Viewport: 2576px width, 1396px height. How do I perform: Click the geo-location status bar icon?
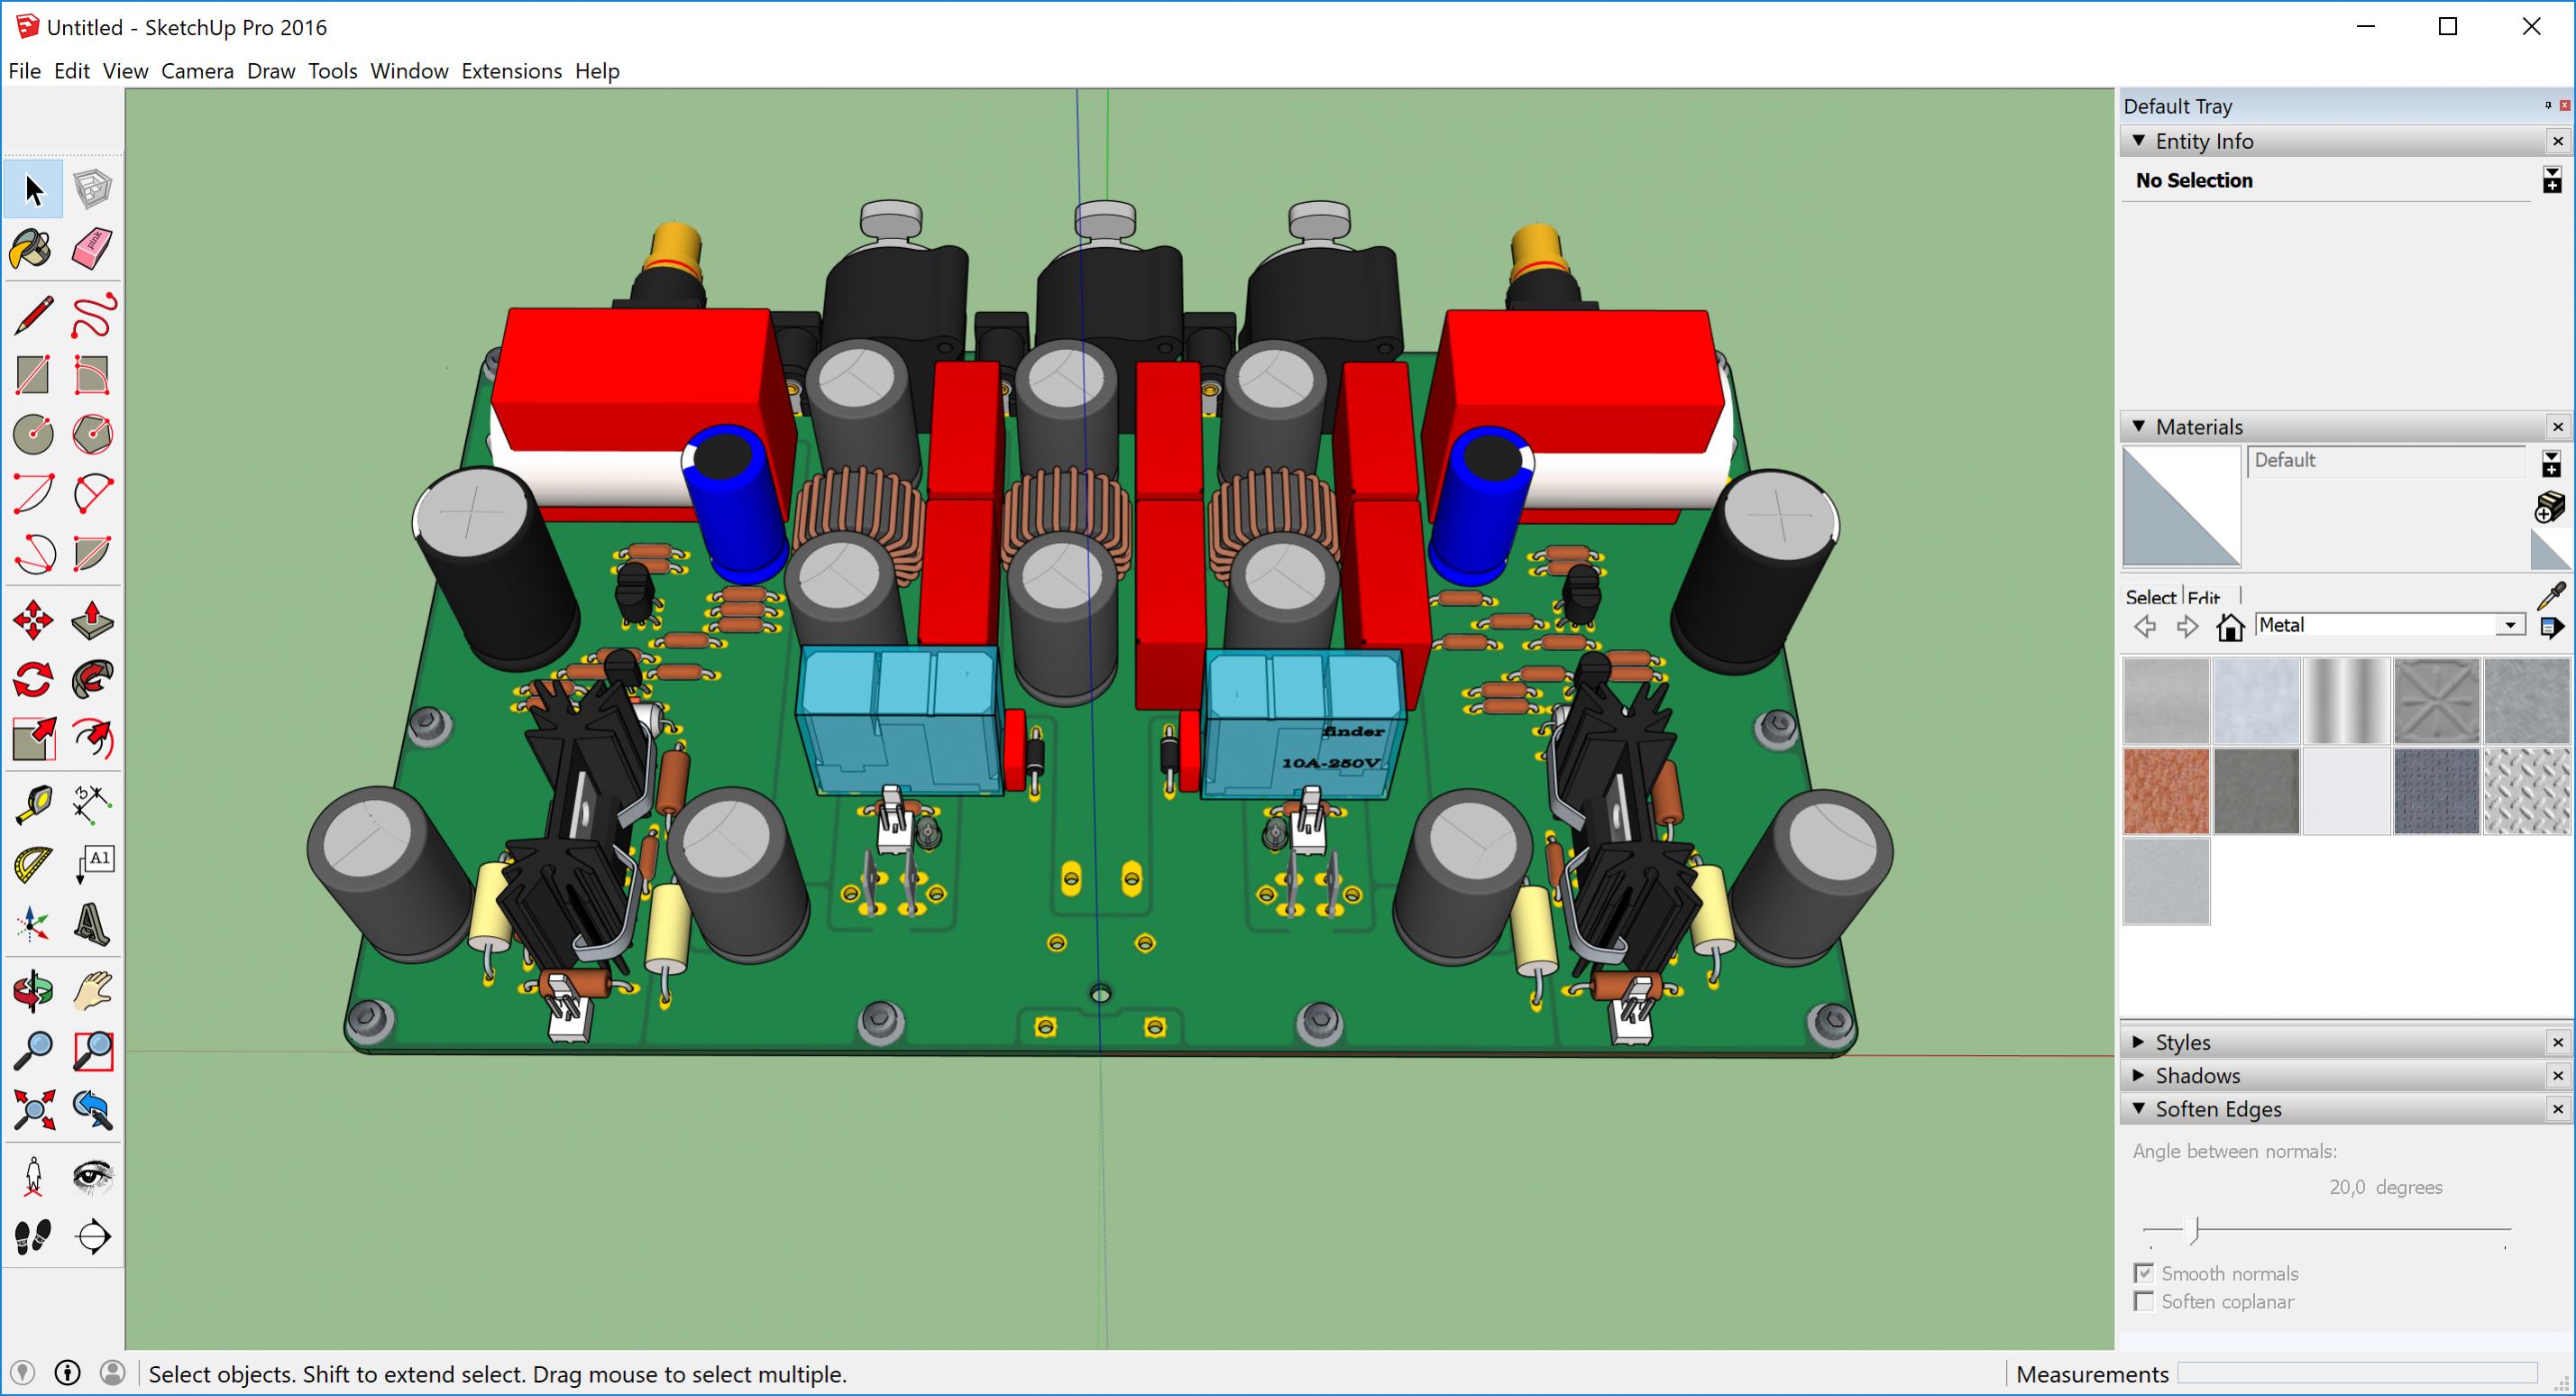coord(22,1373)
